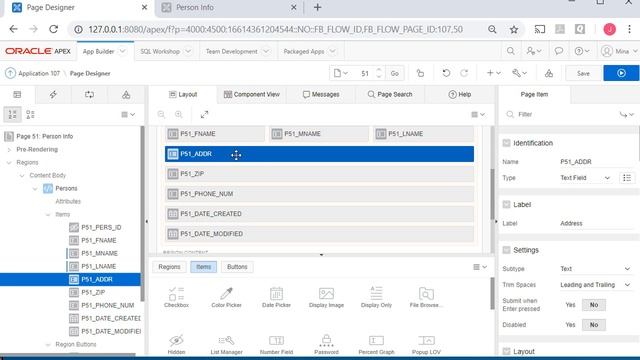Viewport: 640px width, 360px height.
Task: Switch to the Messages tab
Action: [321, 94]
